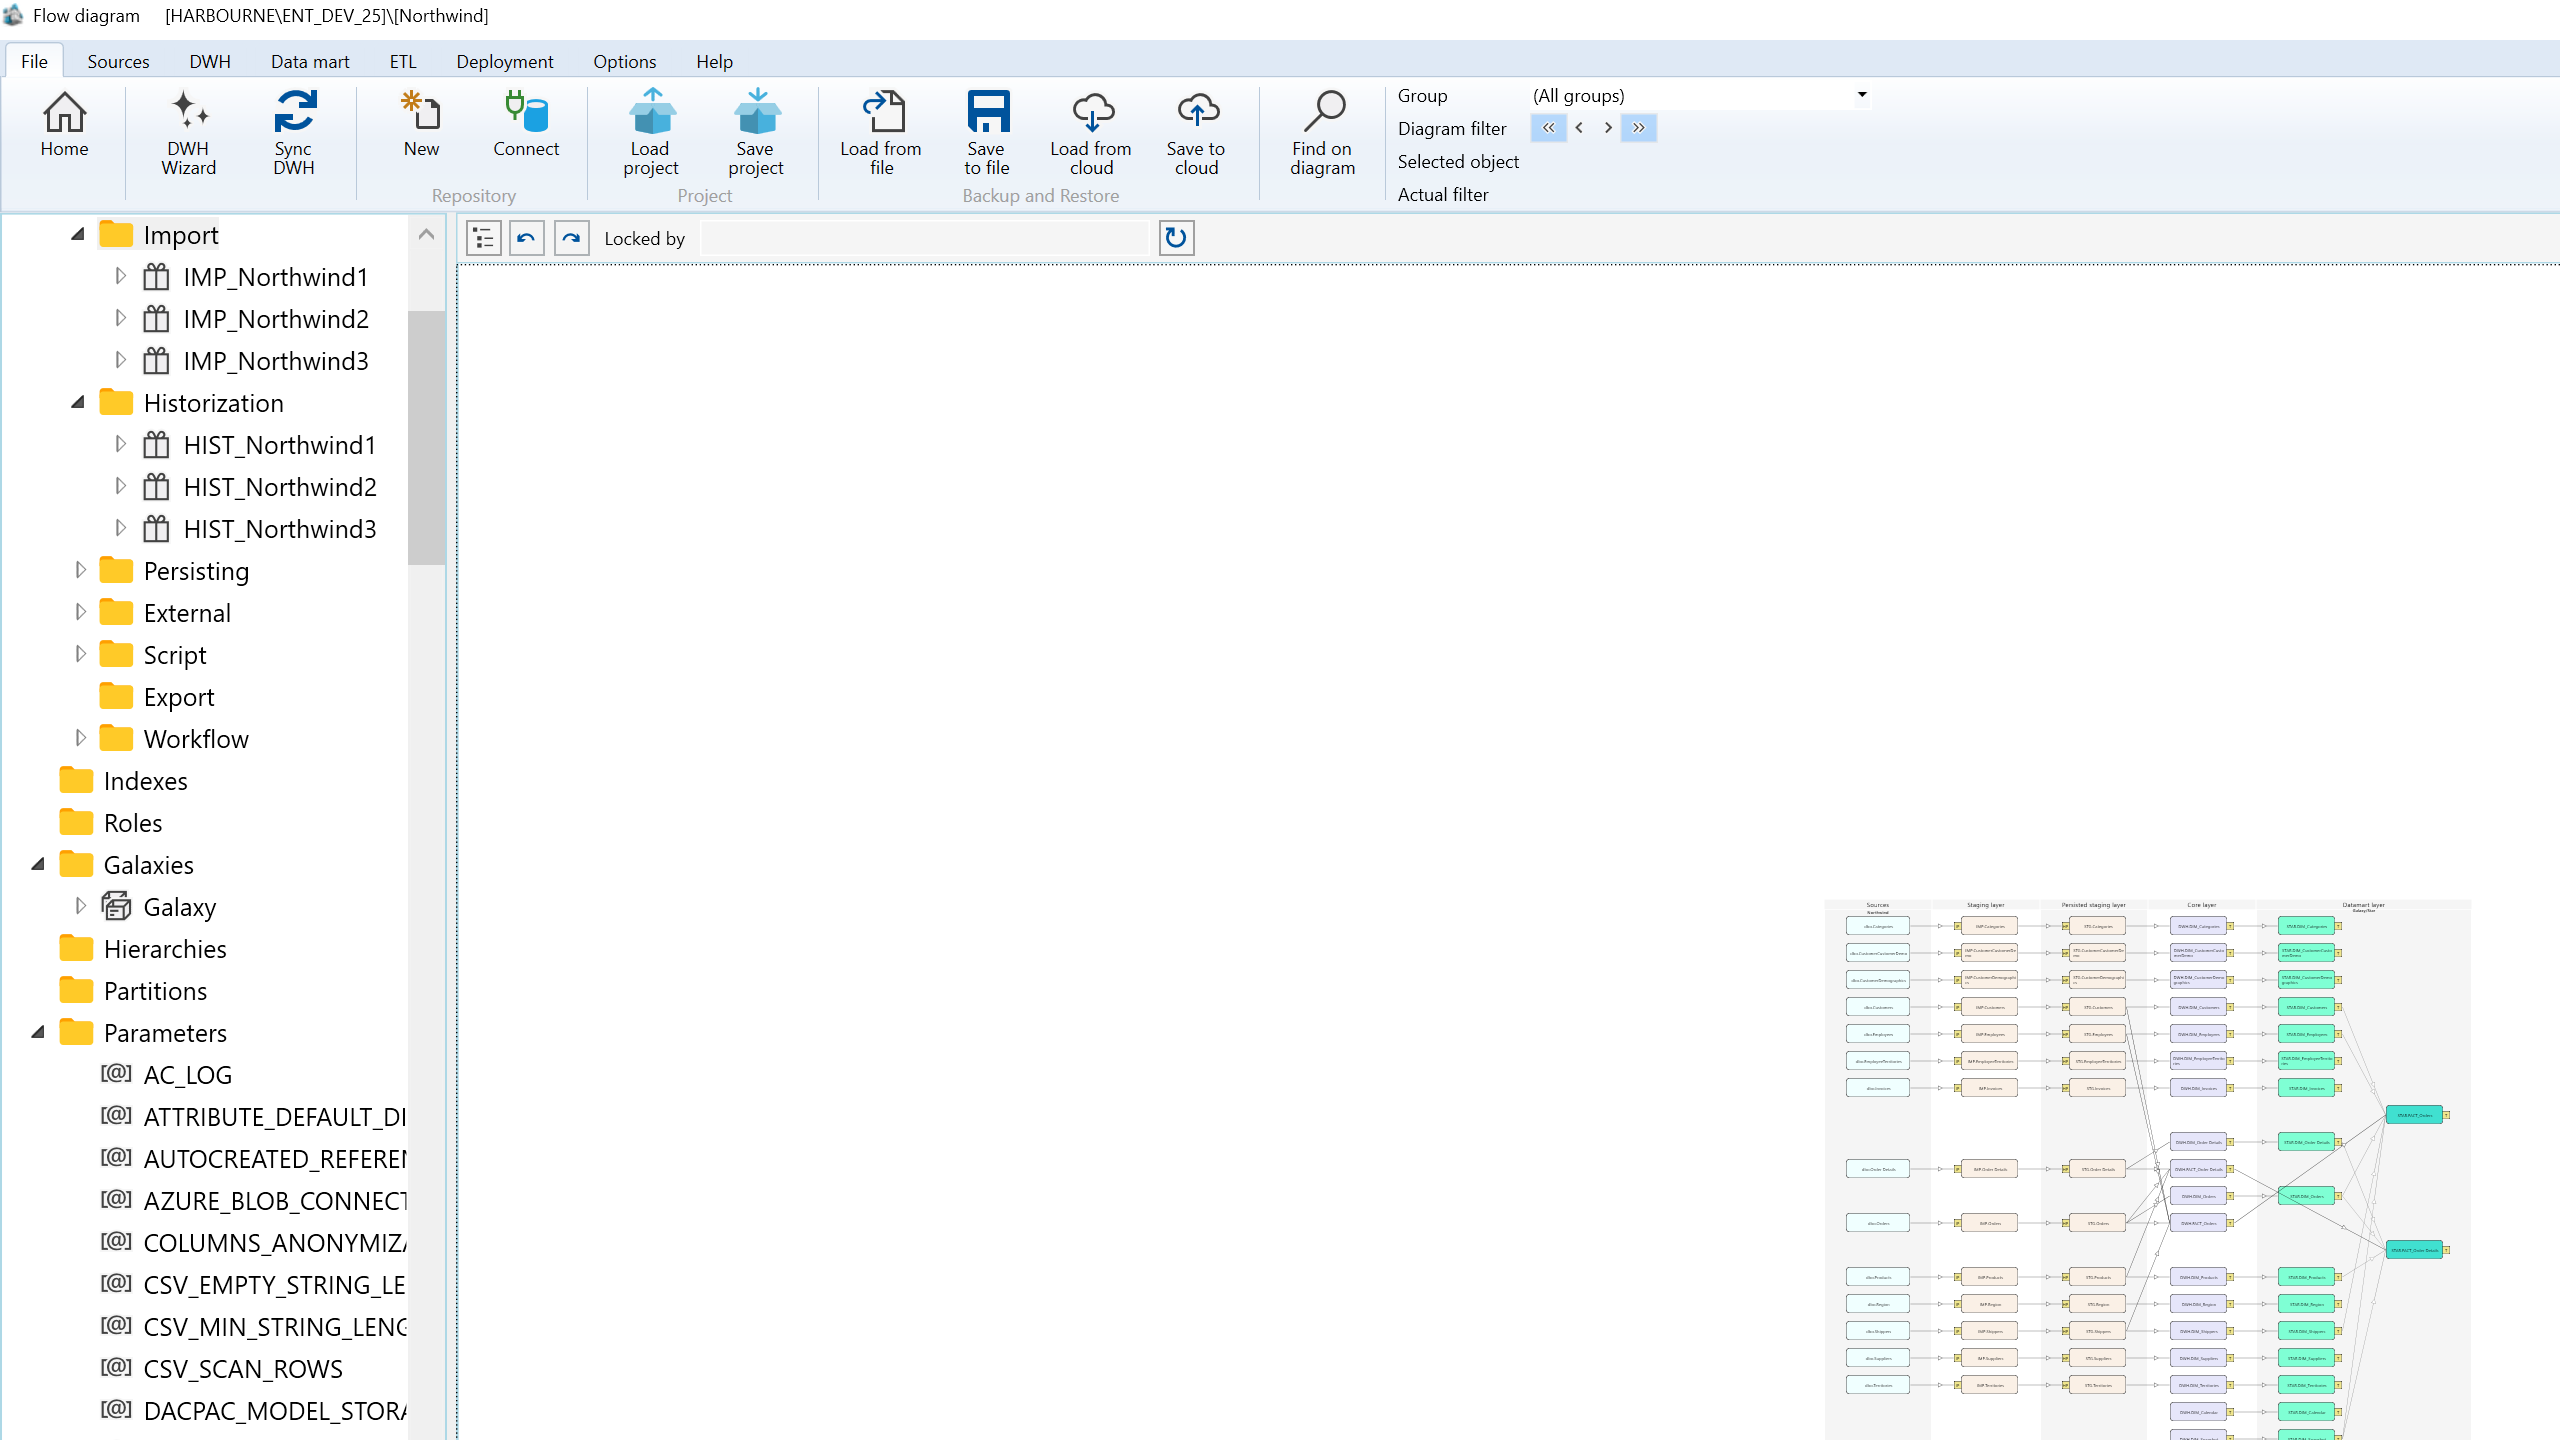Switch to the DWH tab
Screen dimensions: 2560x1440
[x=210, y=61]
